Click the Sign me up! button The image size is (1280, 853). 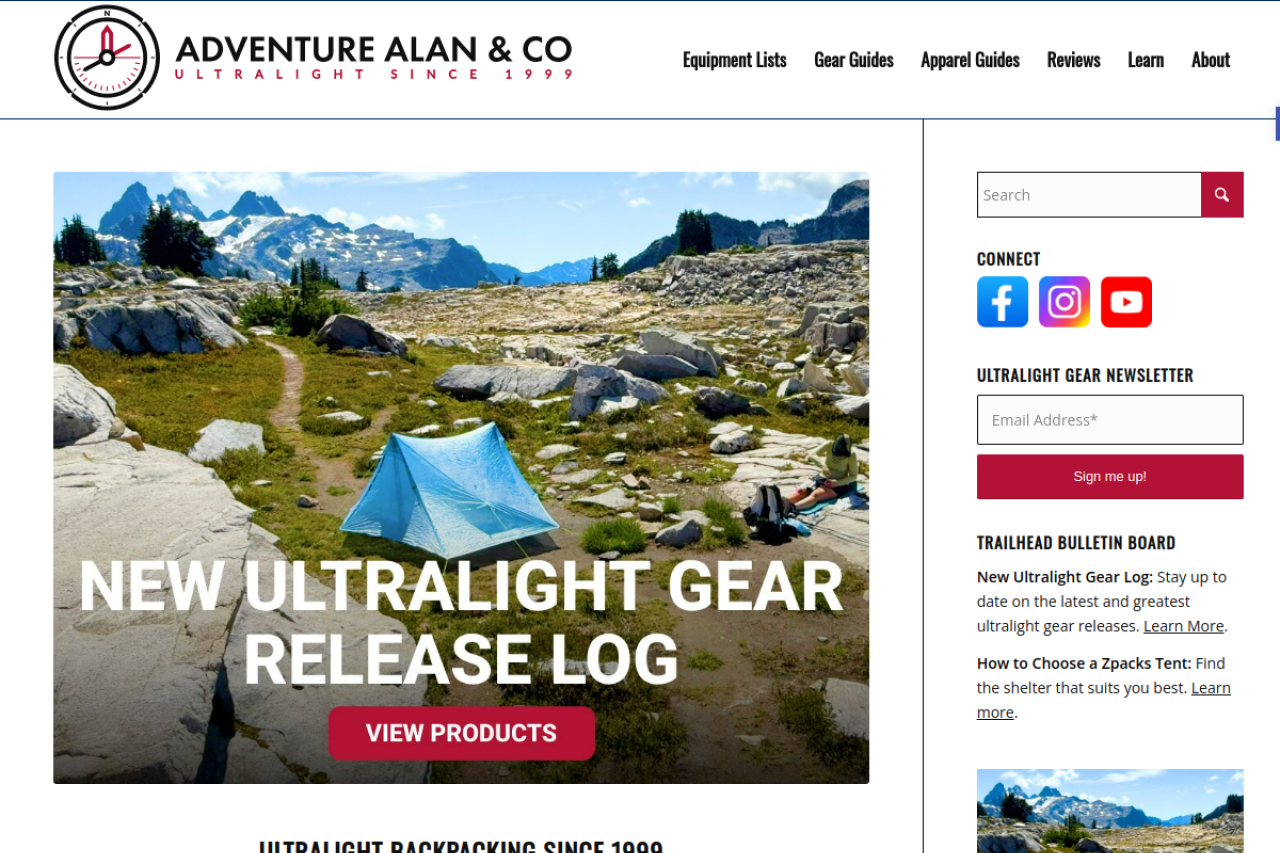point(1110,477)
